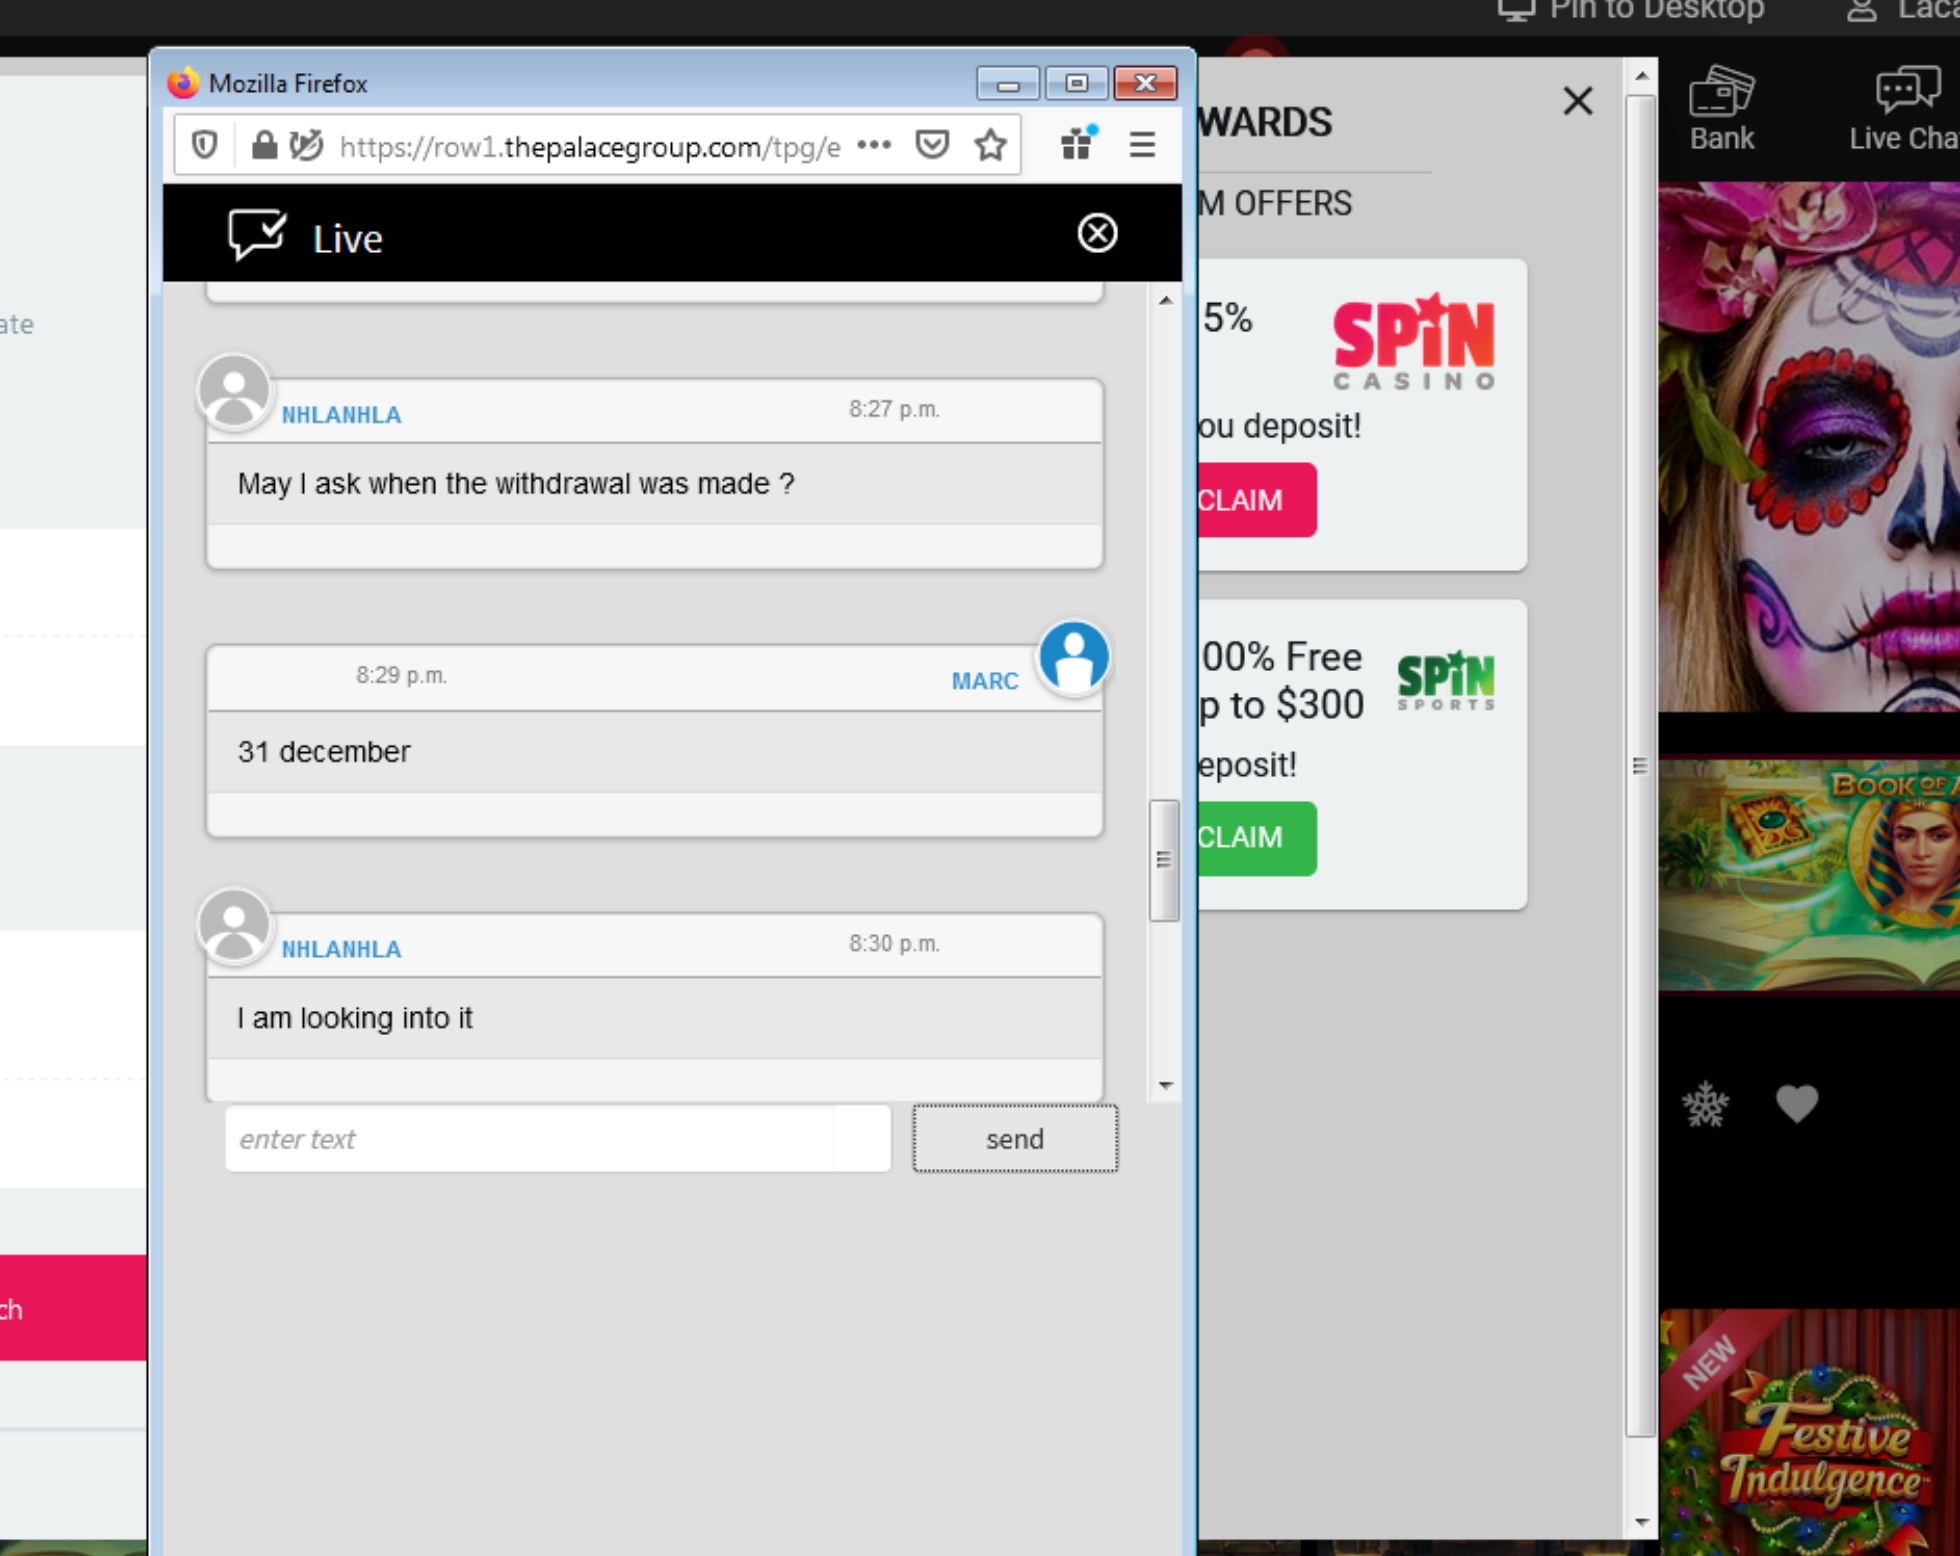Click the MARC username label
Image resolution: width=1960 pixels, height=1556 pixels.
click(985, 681)
